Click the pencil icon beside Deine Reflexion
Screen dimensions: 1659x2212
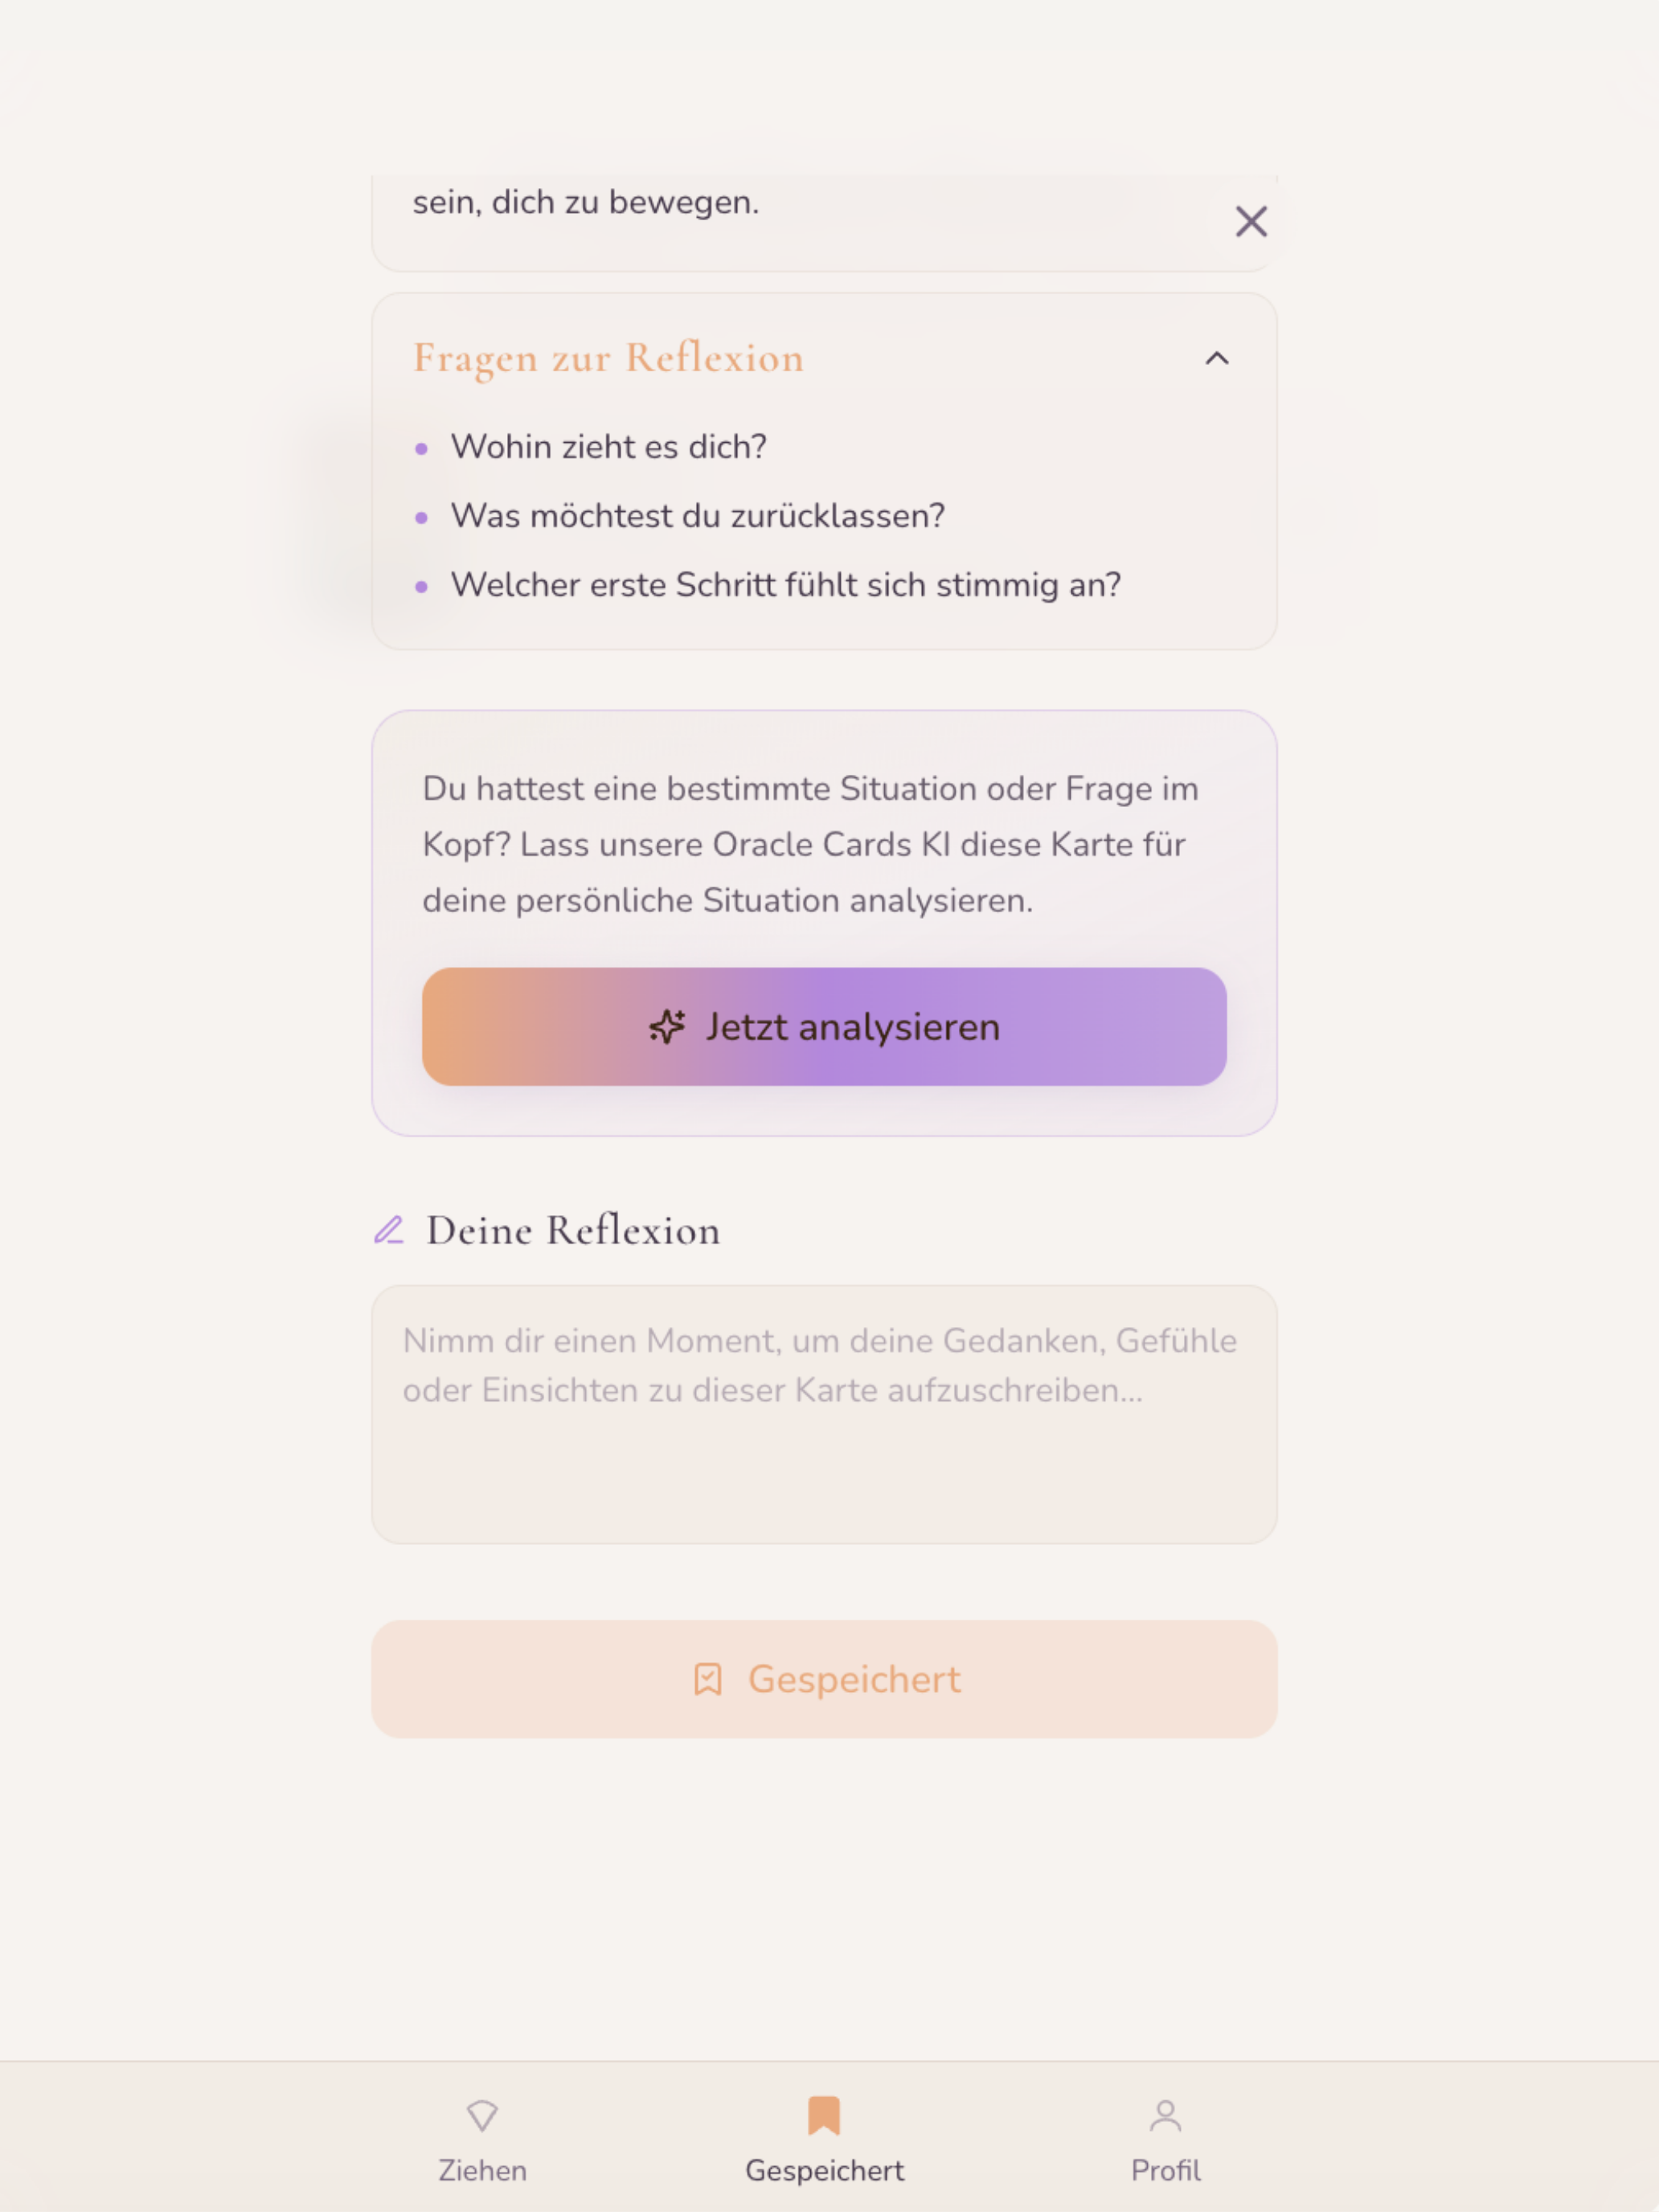(x=388, y=1230)
